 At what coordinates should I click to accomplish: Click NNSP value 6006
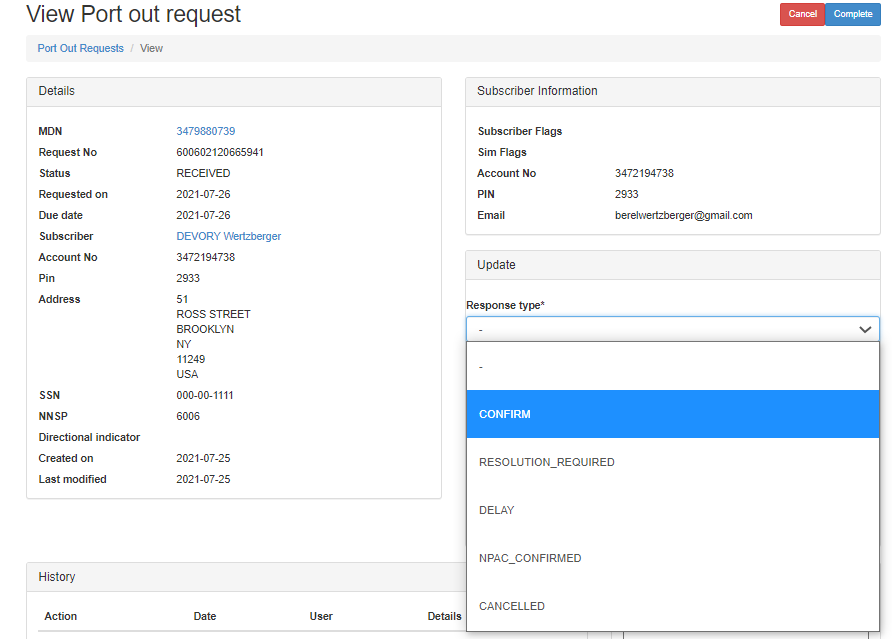point(188,416)
